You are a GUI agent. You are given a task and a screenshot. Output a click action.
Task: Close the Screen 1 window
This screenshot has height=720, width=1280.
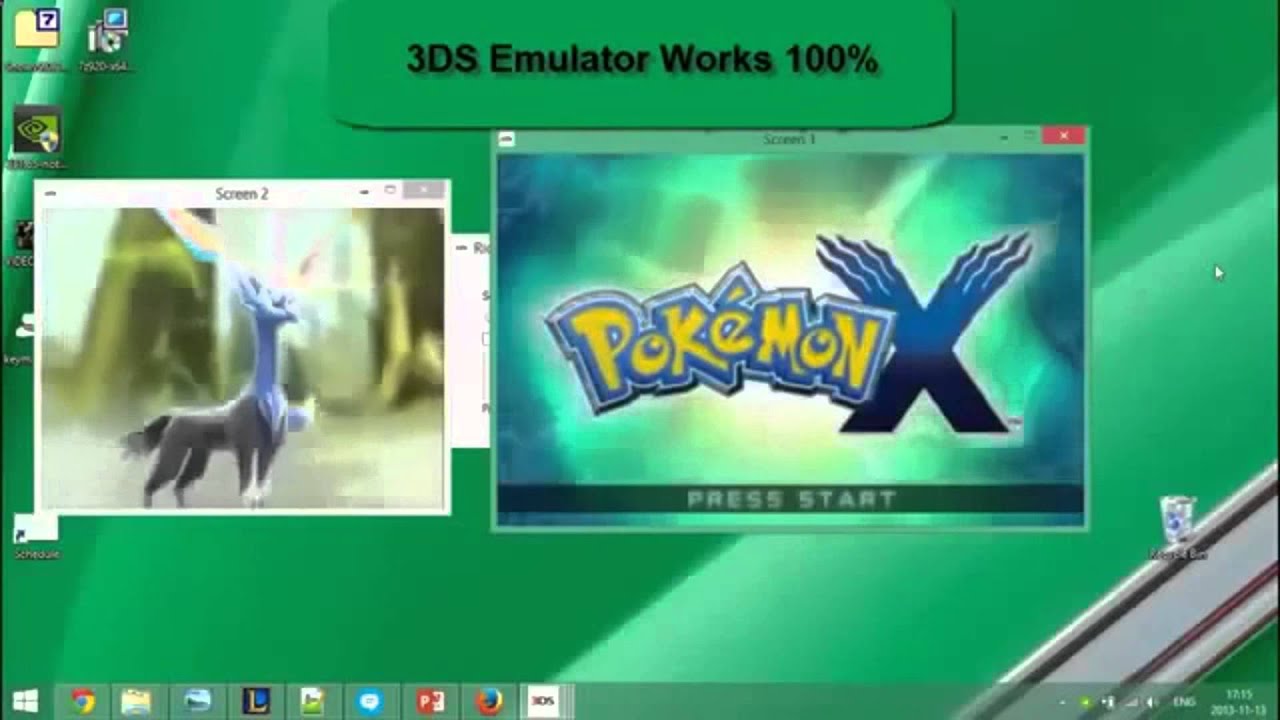click(x=1063, y=136)
